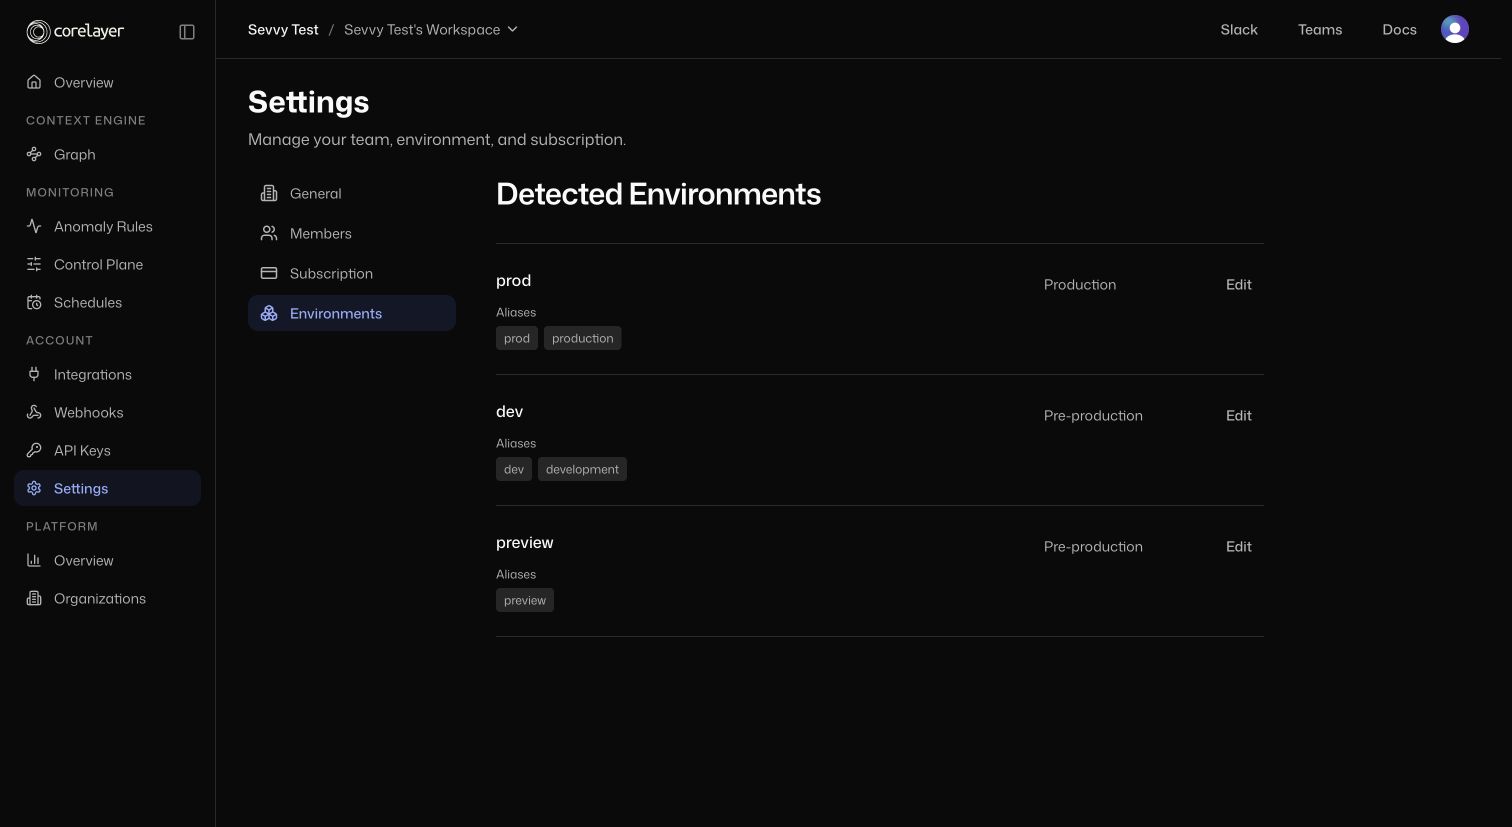The height and width of the screenshot is (827, 1512).
Task: Click the API Keys key icon
Action: point(34,450)
